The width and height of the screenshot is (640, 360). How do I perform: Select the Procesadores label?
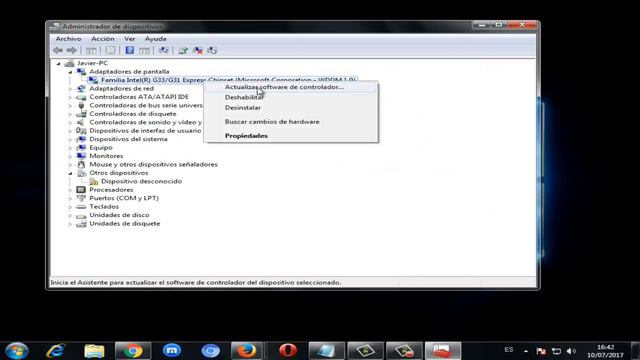(x=111, y=190)
